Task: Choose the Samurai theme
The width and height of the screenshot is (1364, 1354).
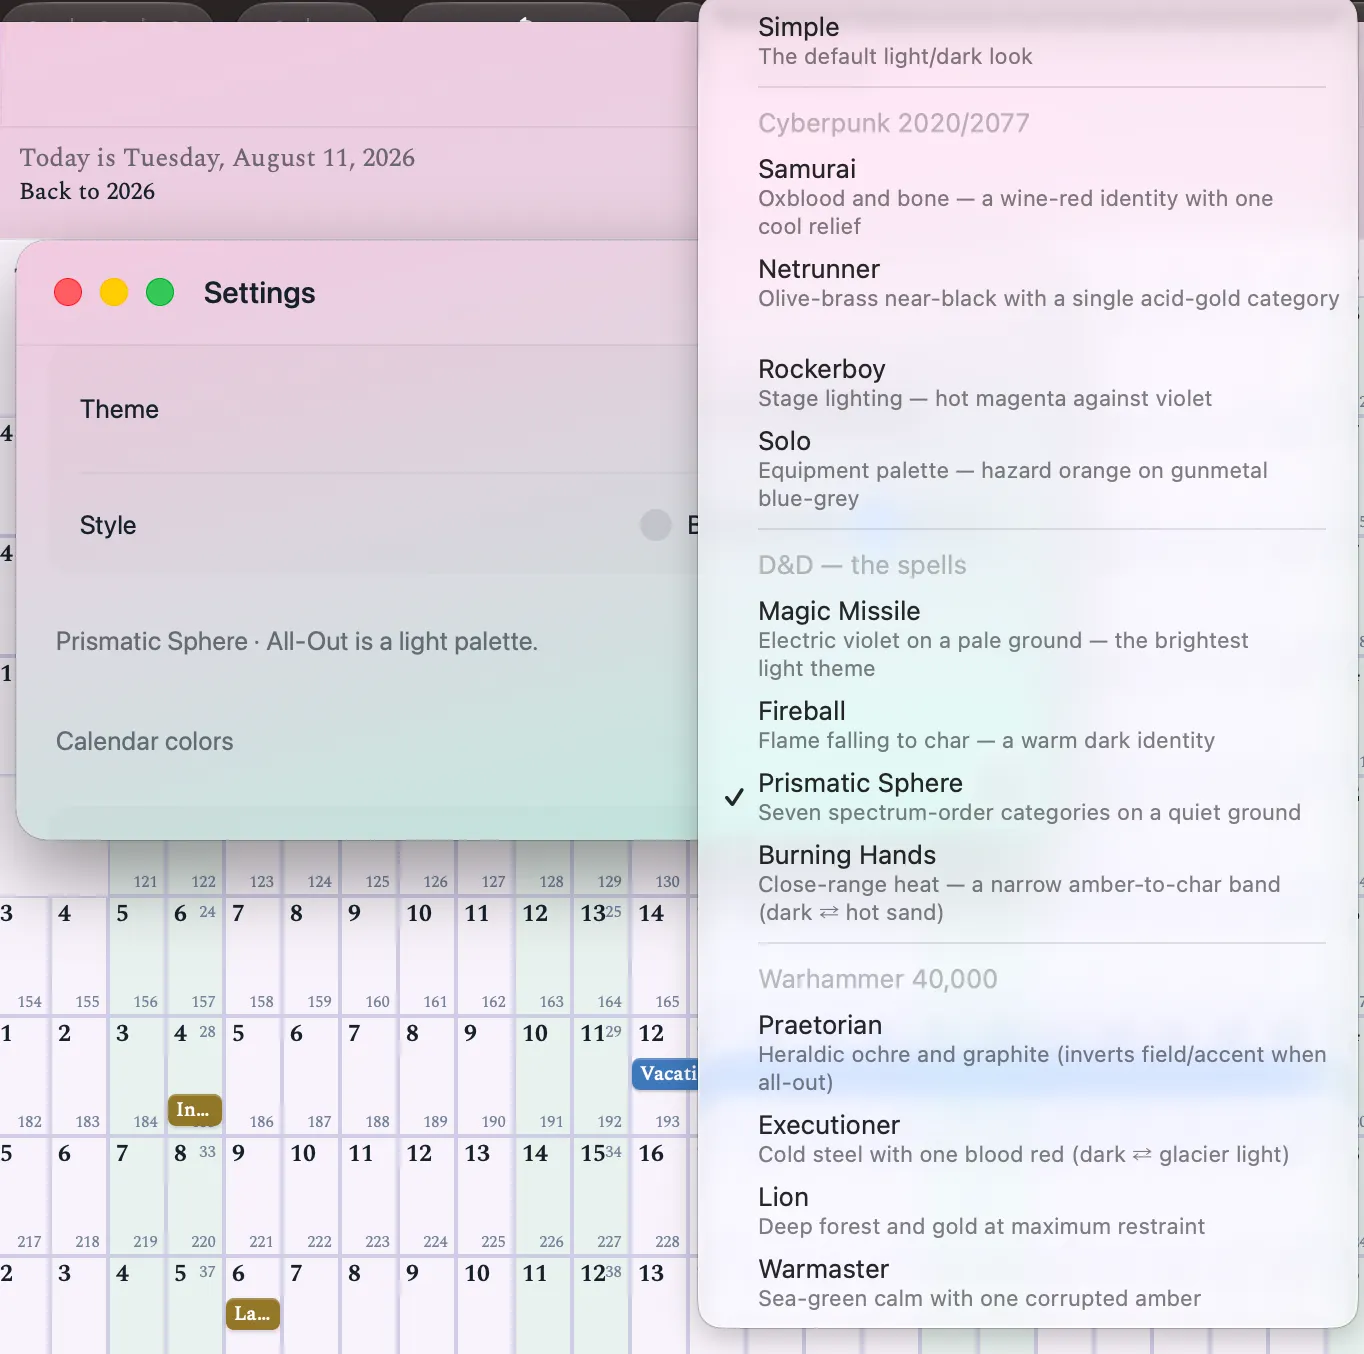Action: click(1028, 197)
